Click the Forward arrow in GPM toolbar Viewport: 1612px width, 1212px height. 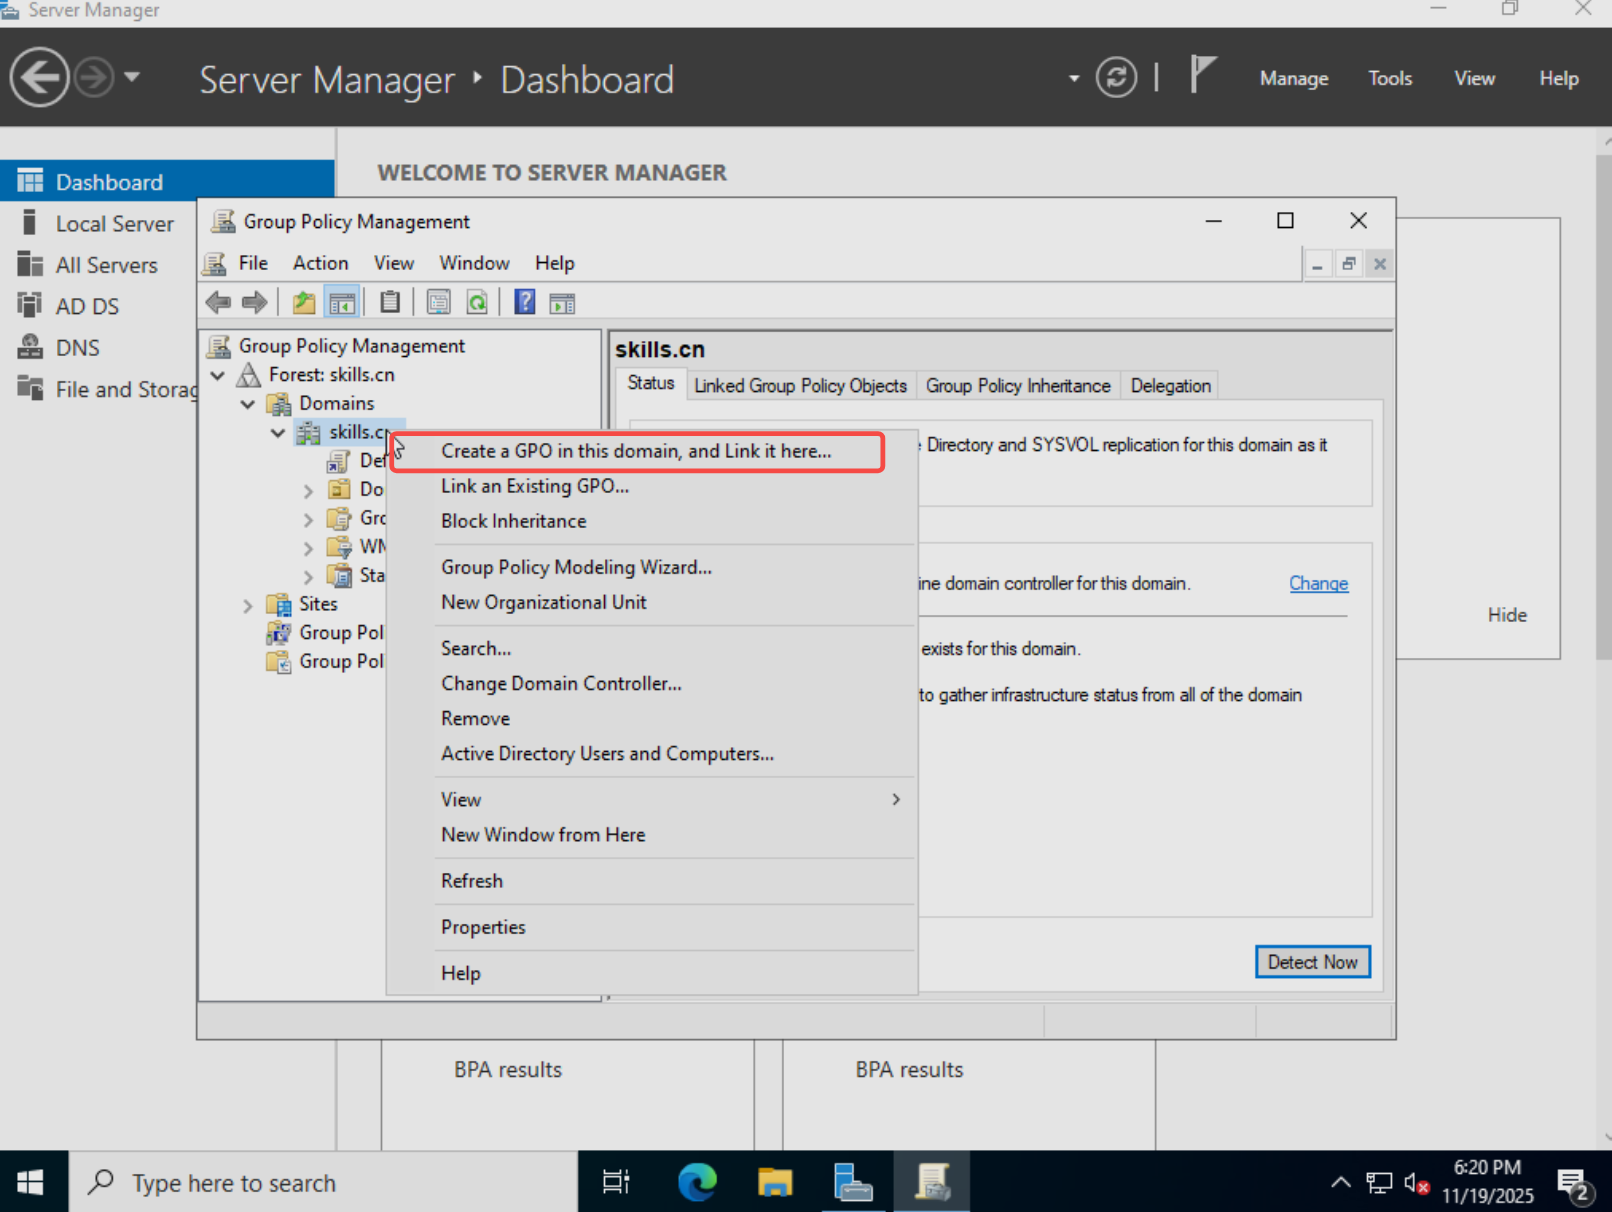[x=255, y=302]
